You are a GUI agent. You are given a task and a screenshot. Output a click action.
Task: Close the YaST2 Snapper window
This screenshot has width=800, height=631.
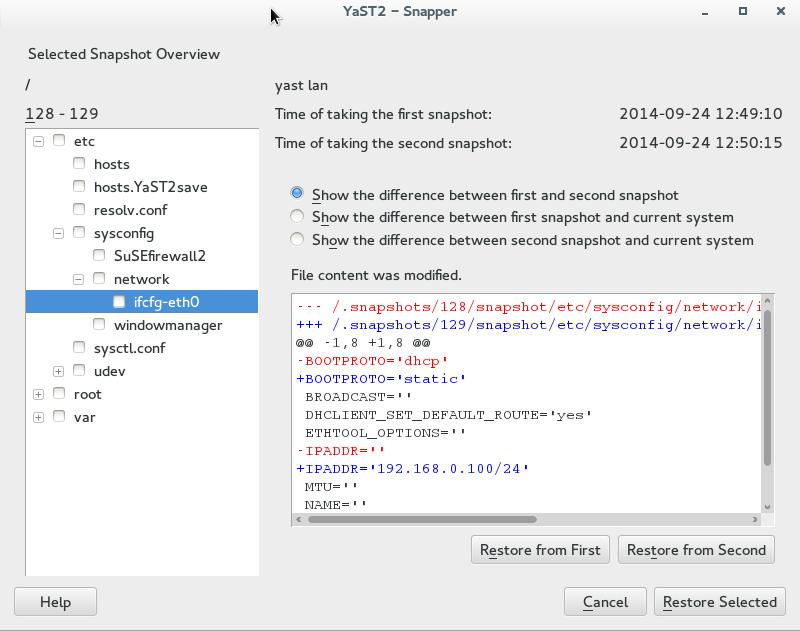(x=781, y=11)
